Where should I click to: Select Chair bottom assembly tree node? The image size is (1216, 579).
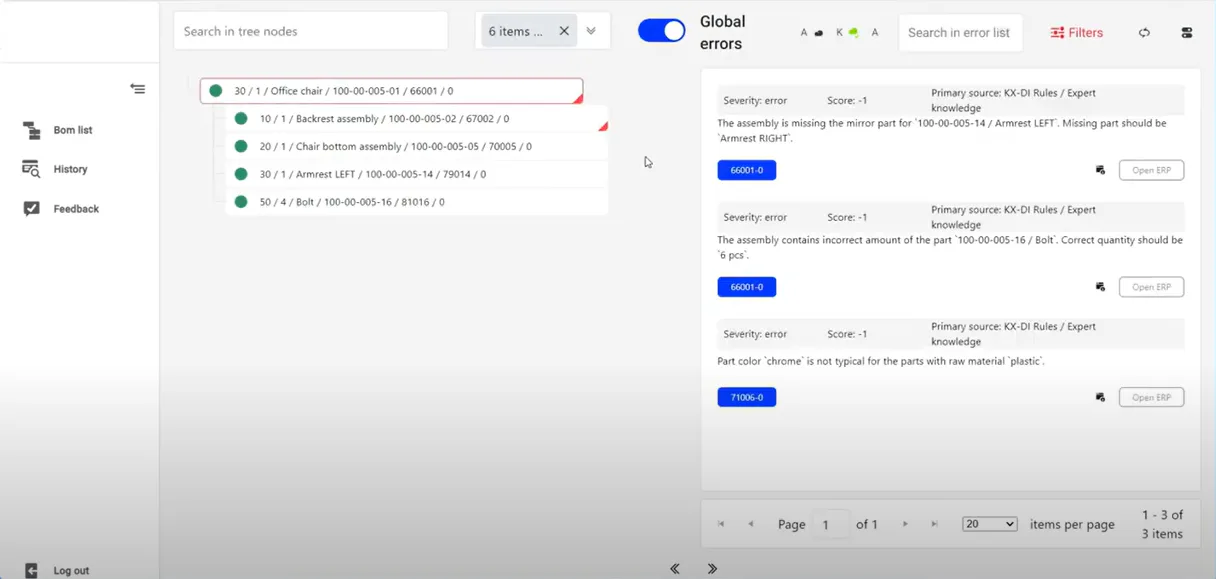tap(416, 146)
